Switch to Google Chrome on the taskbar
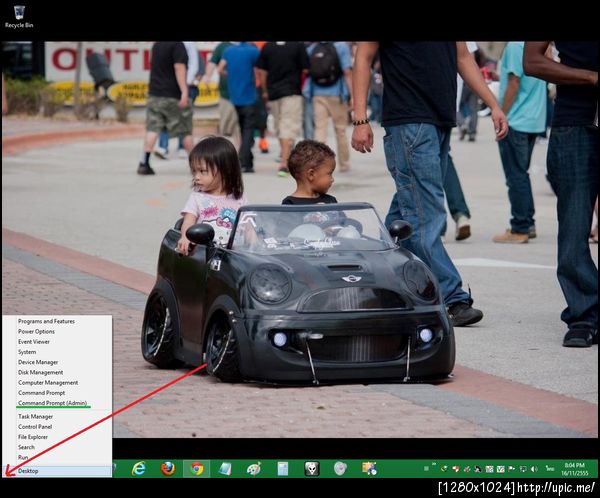Image resolution: width=600 pixels, height=498 pixels. [x=197, y=469]
